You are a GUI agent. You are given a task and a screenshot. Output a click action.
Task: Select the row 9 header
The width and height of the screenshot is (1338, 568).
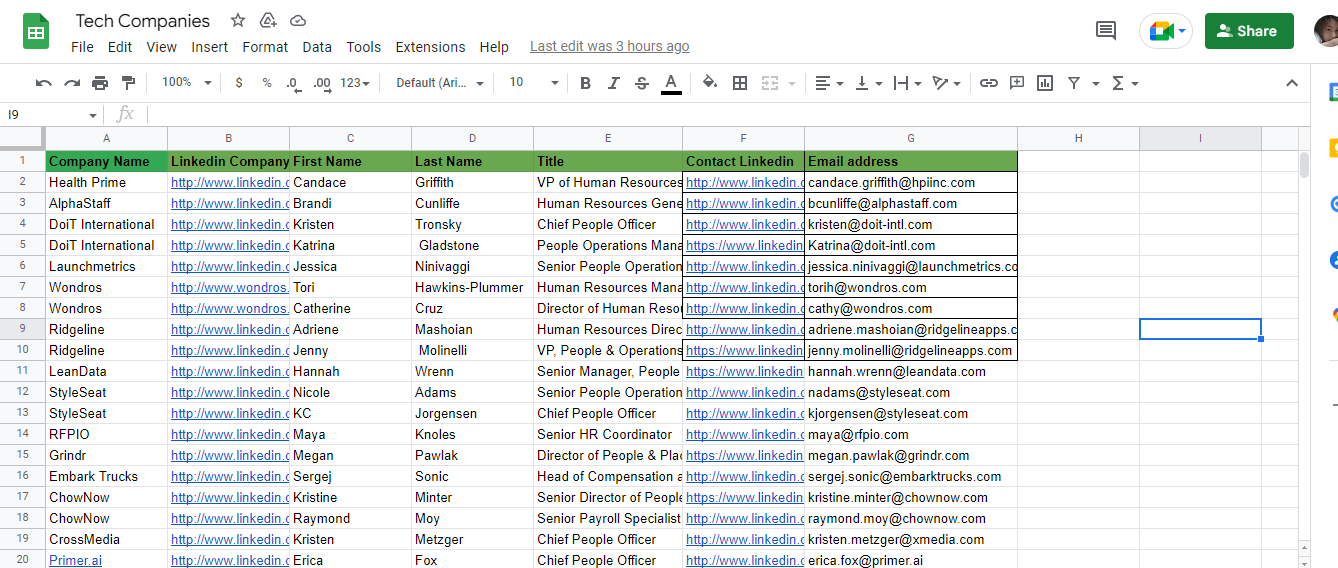click(x=22, y=329)
